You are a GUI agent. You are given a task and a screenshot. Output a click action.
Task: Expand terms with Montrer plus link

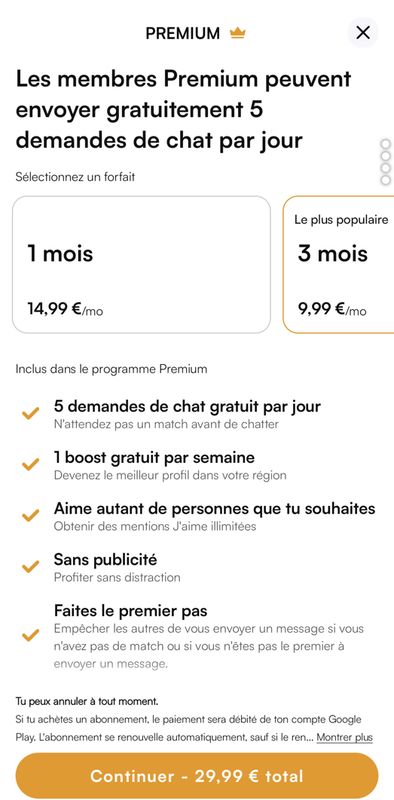tap(344, 737)
